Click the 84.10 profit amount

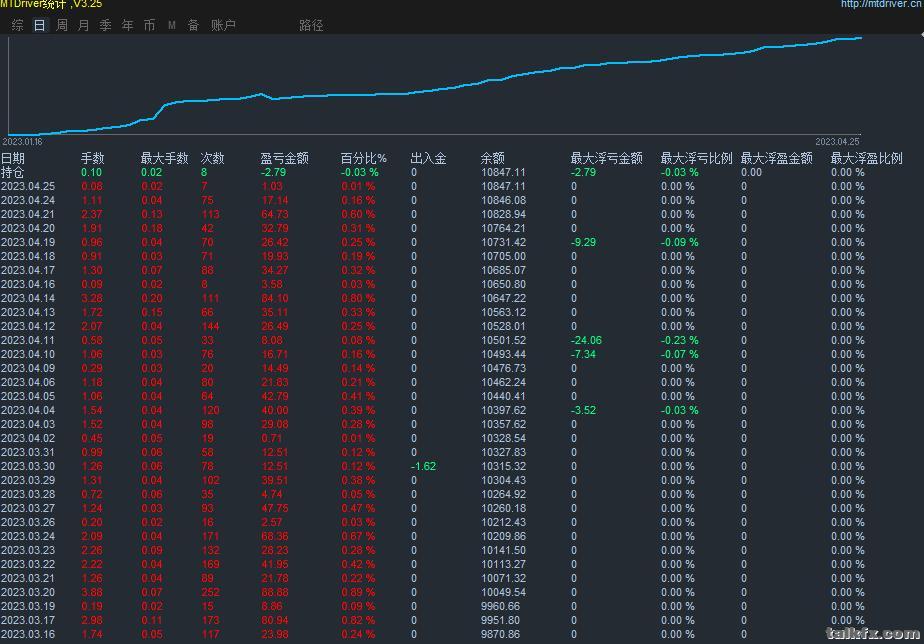click(275, 299)
